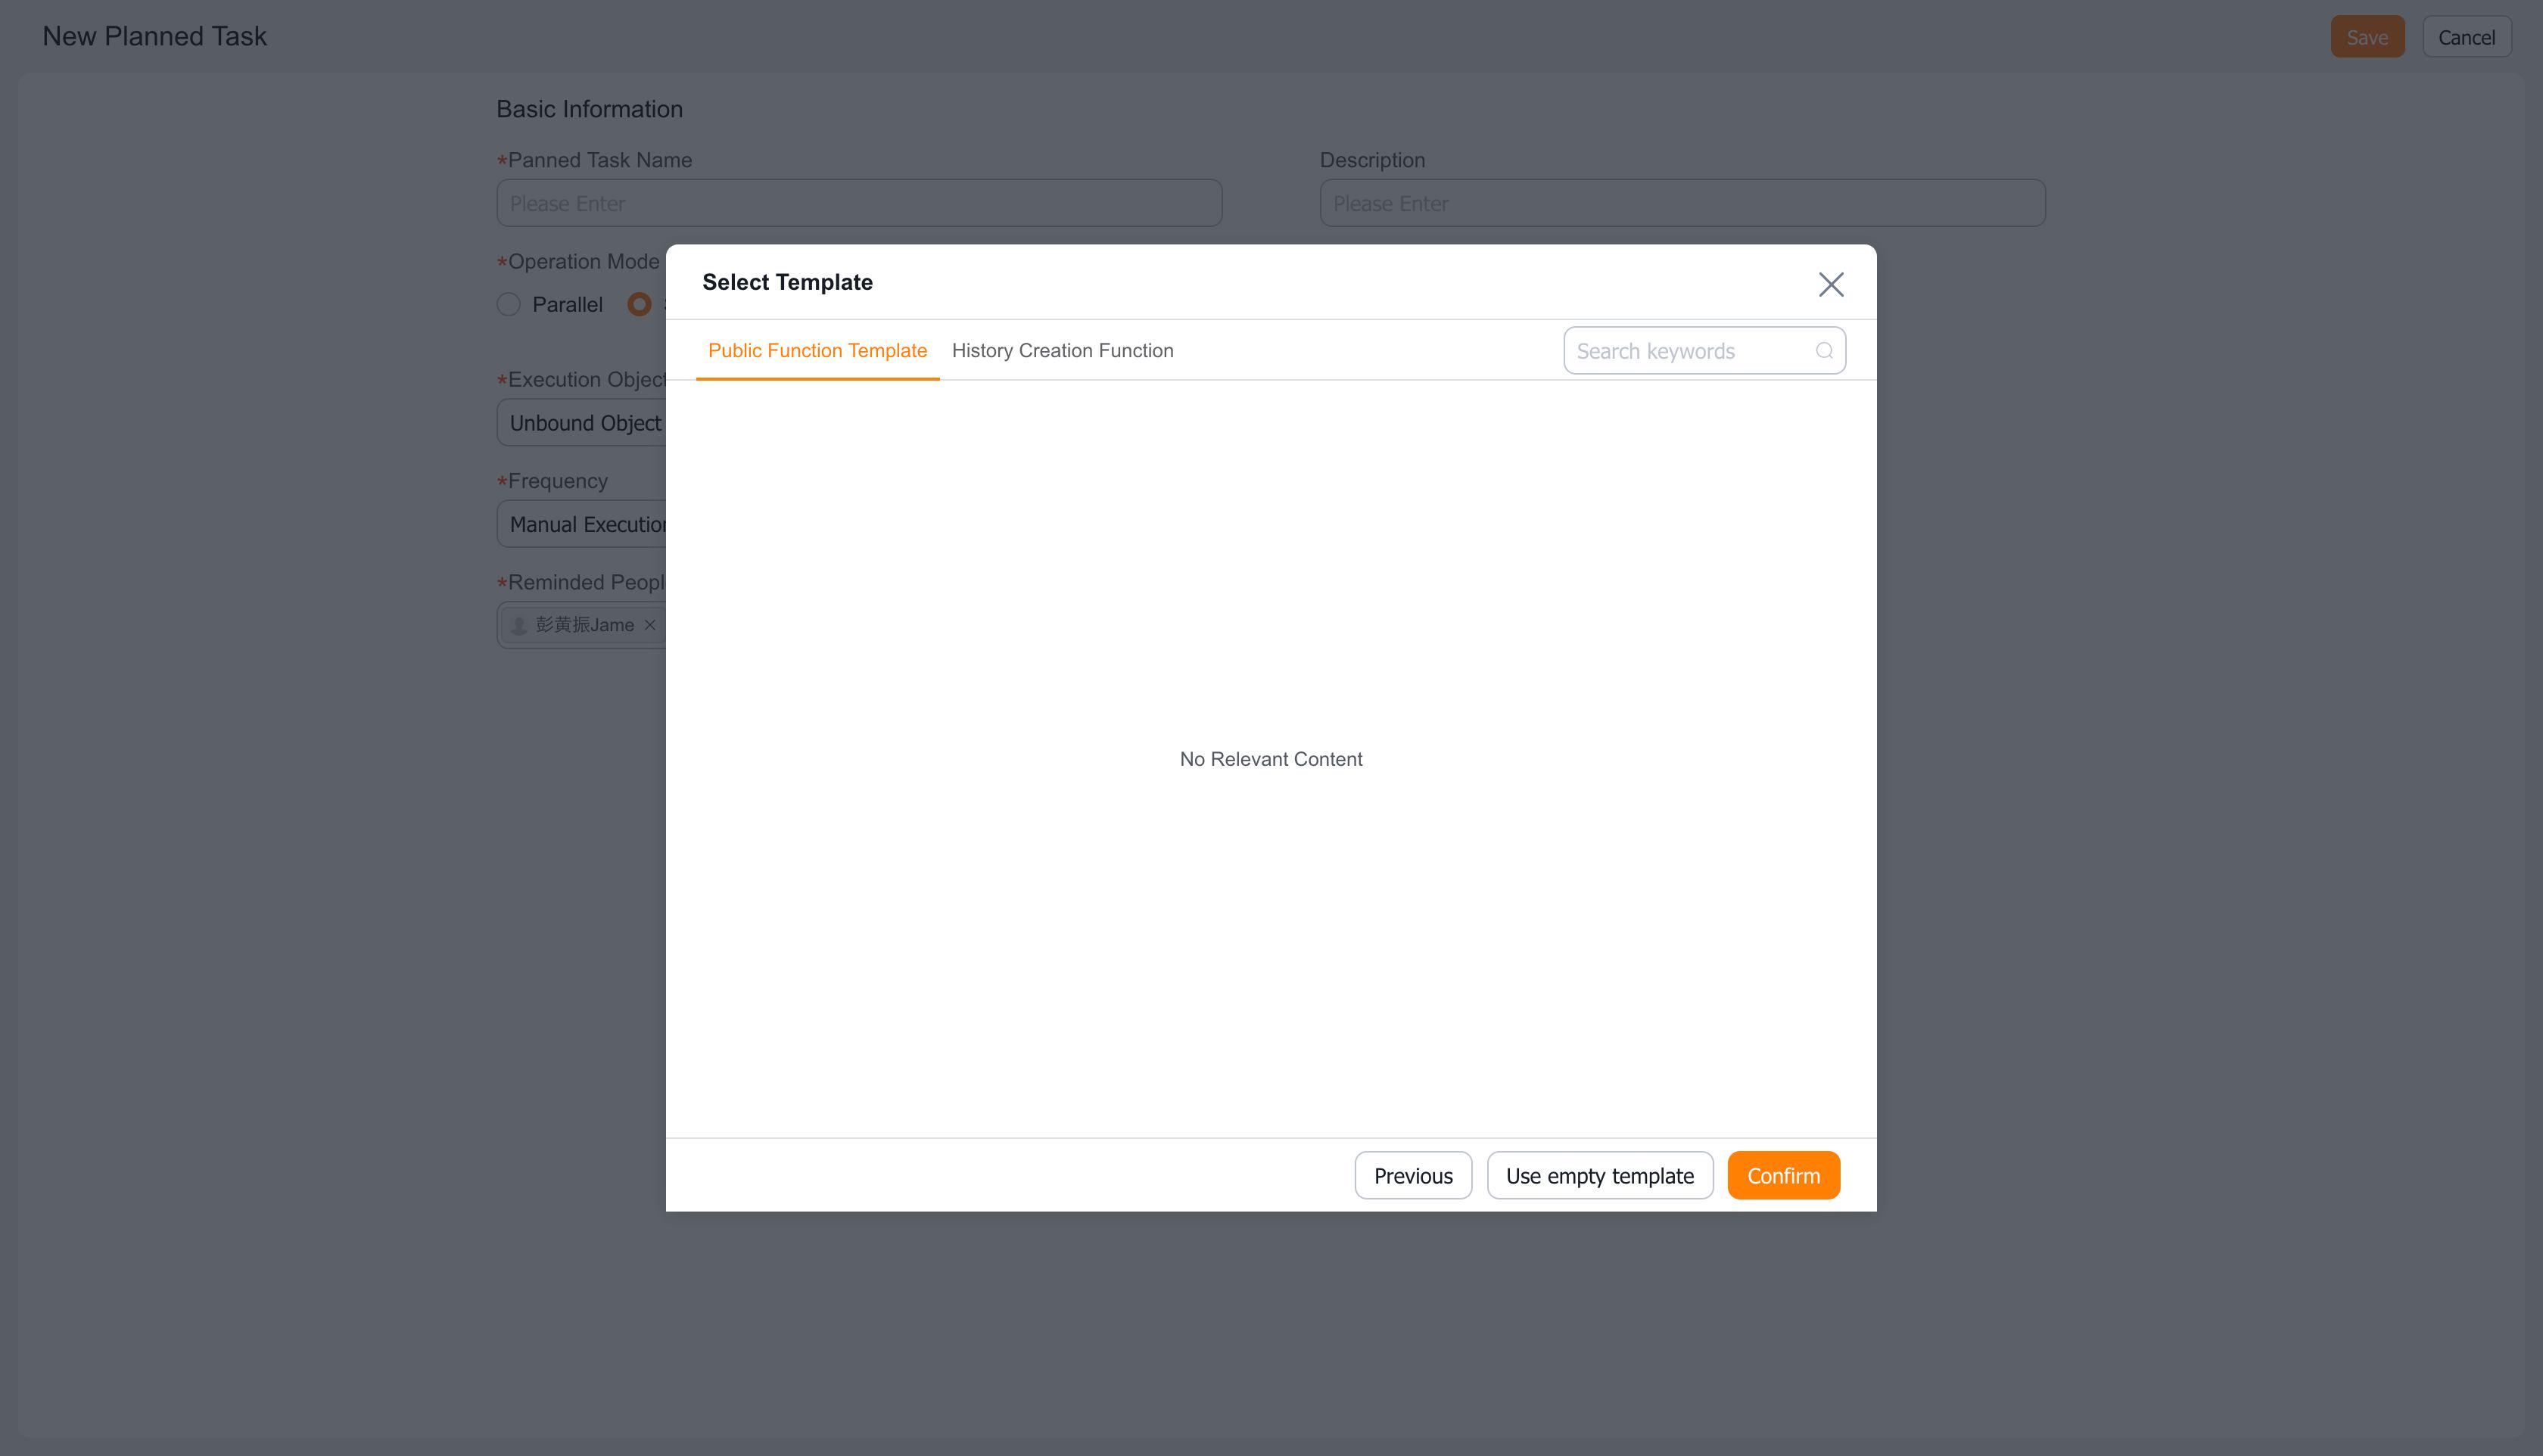This screenshot has height=1456, width=2543.
Task: Click the 彭黄振Jame user avatar icon
Action: (x=519, y=625)
